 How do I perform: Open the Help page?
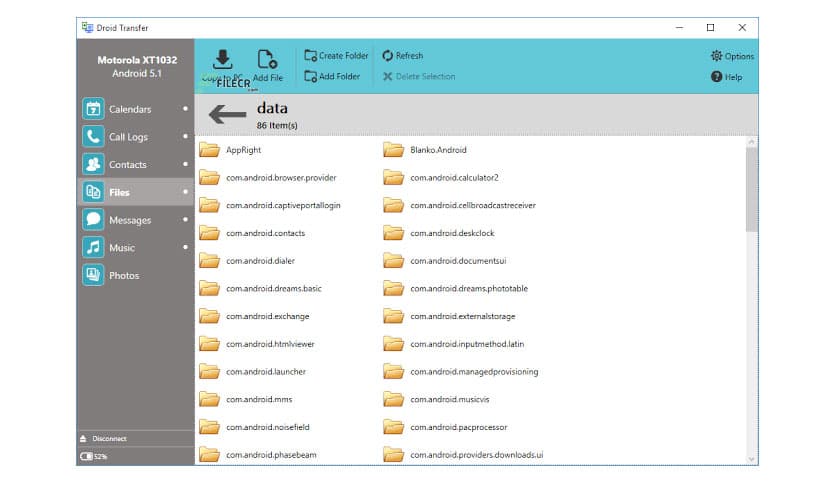point(726,77)
